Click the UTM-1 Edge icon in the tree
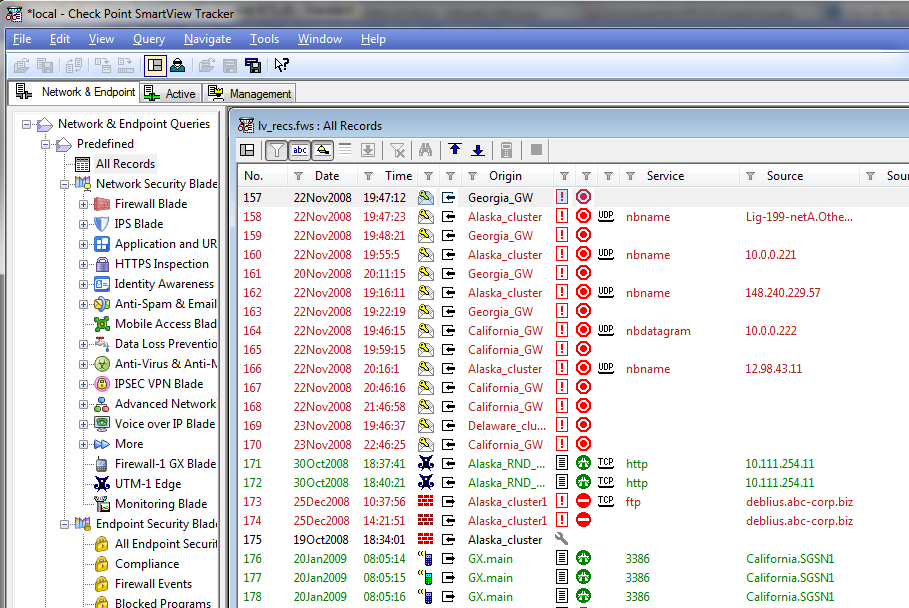This screenshot has height=608, width=909. pyautogui.click(x=102, y=484)
